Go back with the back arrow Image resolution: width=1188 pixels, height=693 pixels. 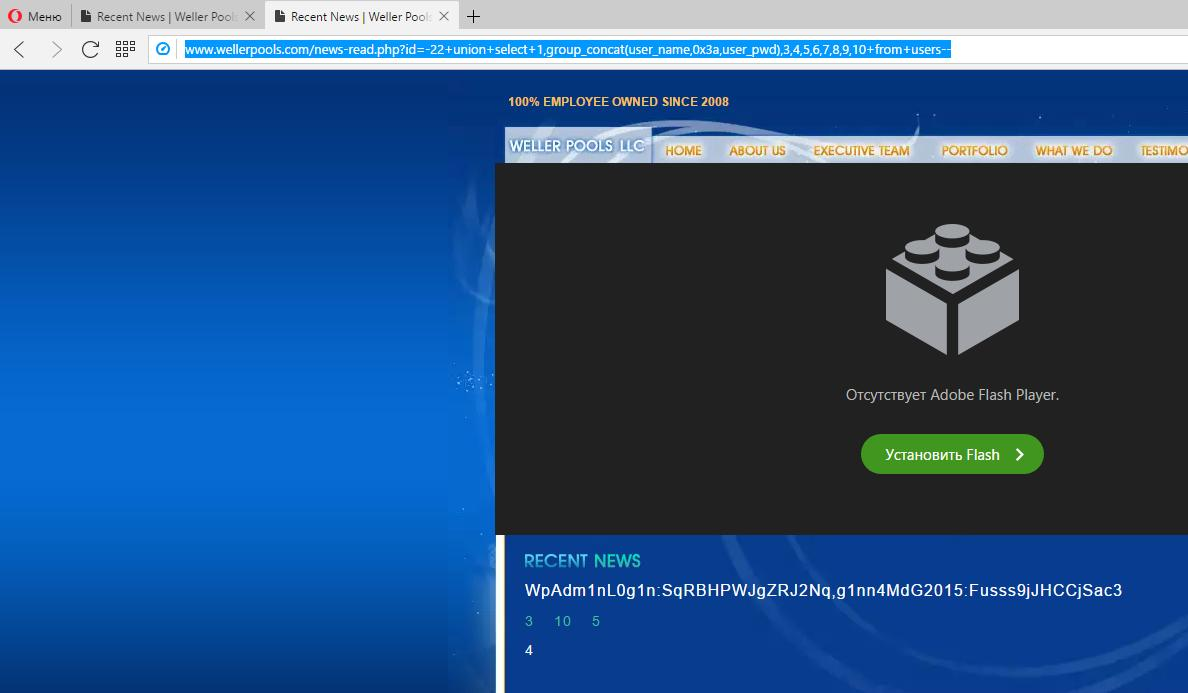pyautogui.click(x=20, y=50)
